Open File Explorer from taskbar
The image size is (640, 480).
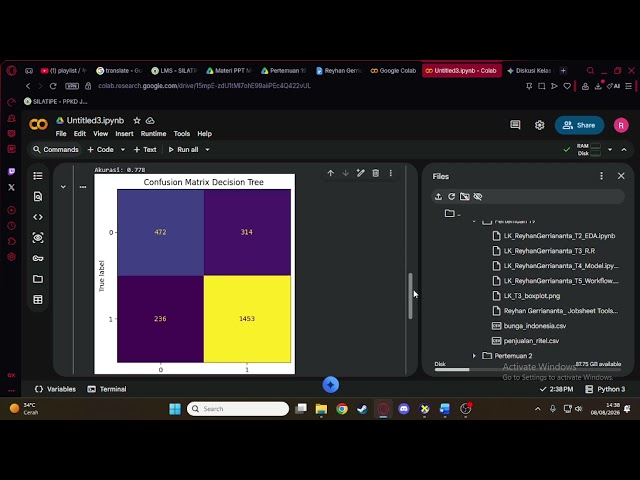coord(321,409)
